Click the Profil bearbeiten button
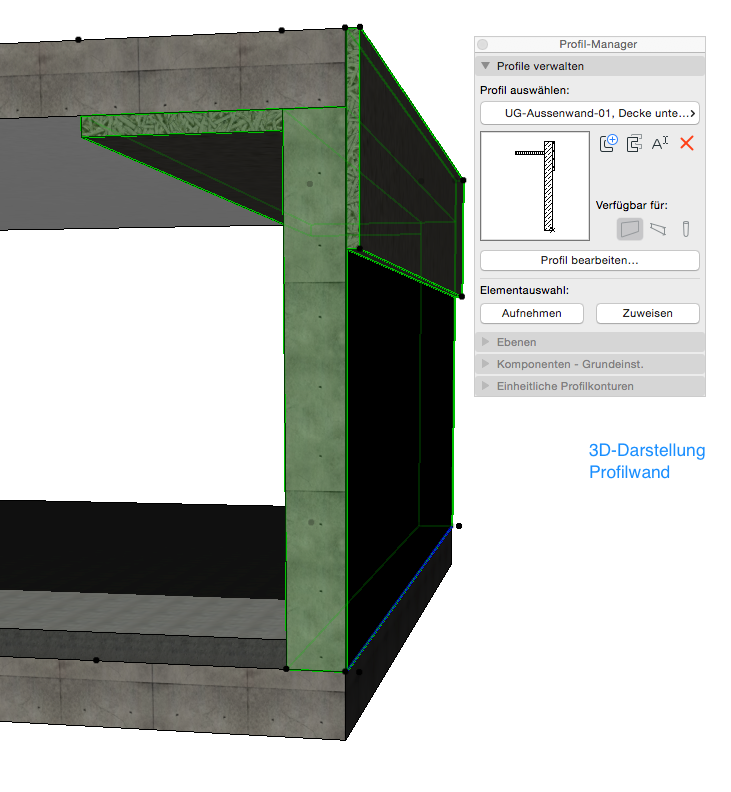Image resolution: width=731 pixels, height=792 pixels. [x=589, y=260]
